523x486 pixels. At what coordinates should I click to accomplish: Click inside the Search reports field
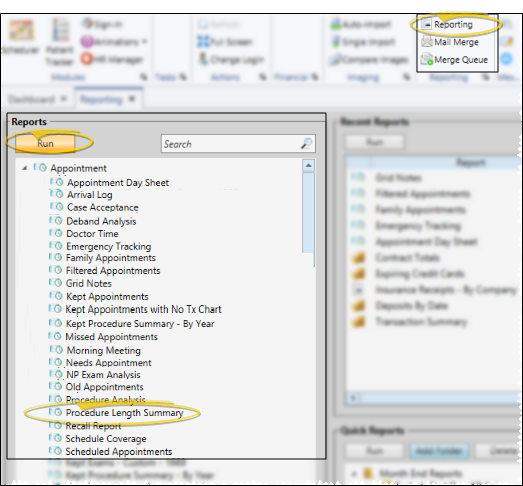coord(231,144)
